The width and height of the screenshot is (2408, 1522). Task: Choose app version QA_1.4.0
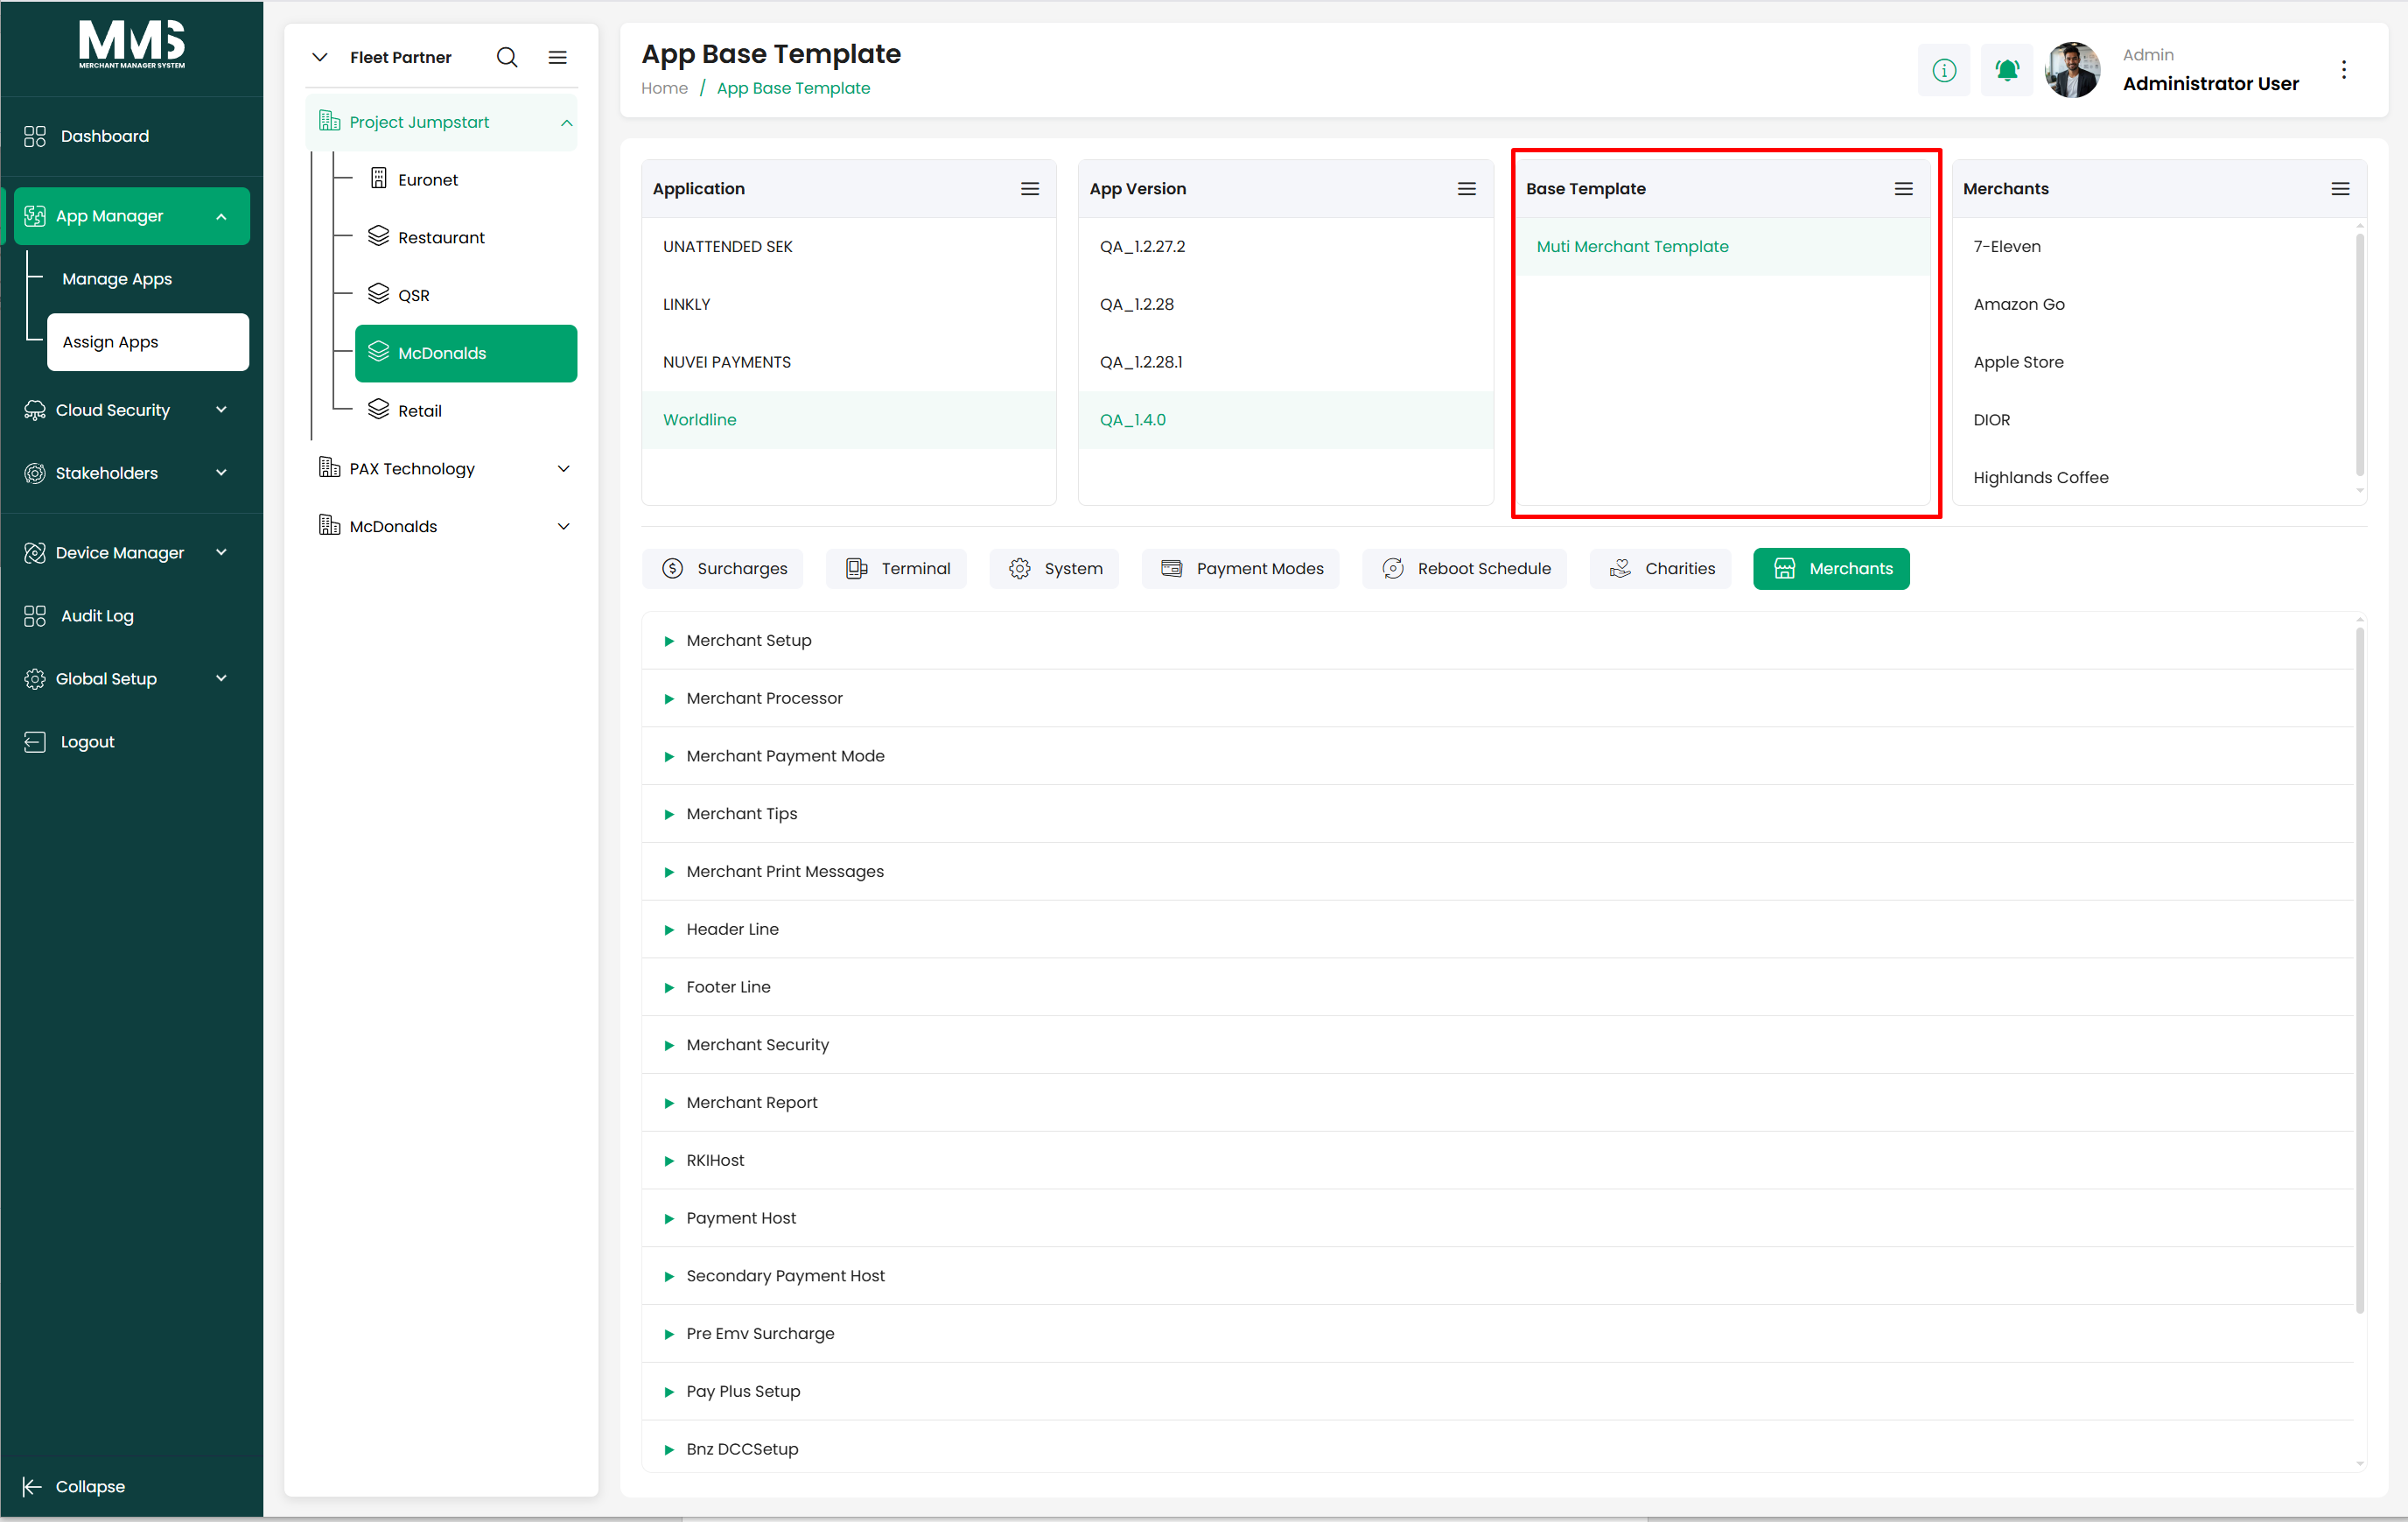[1286, 420]
